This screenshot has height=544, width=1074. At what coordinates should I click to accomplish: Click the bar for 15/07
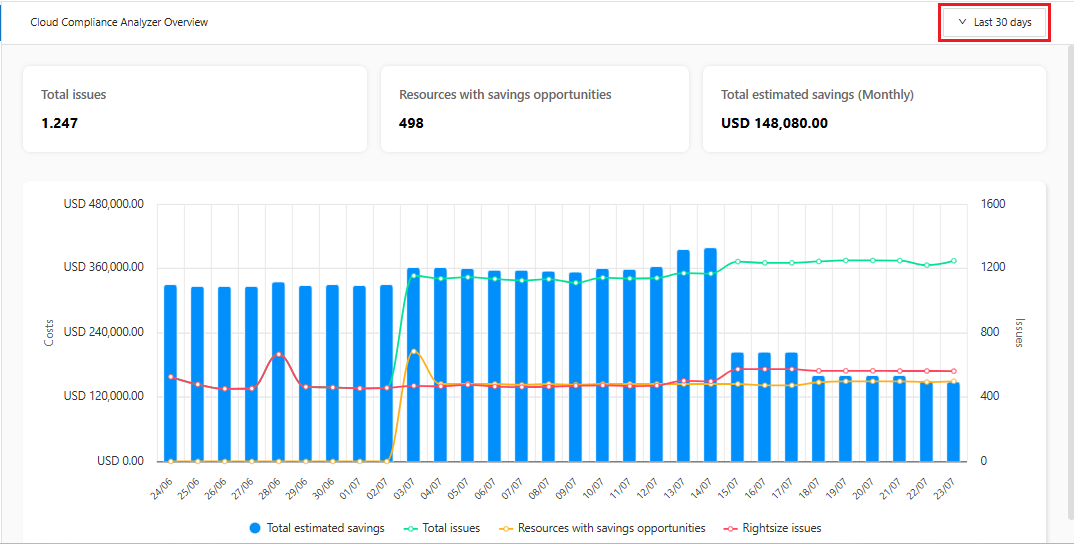pos(737,410)
